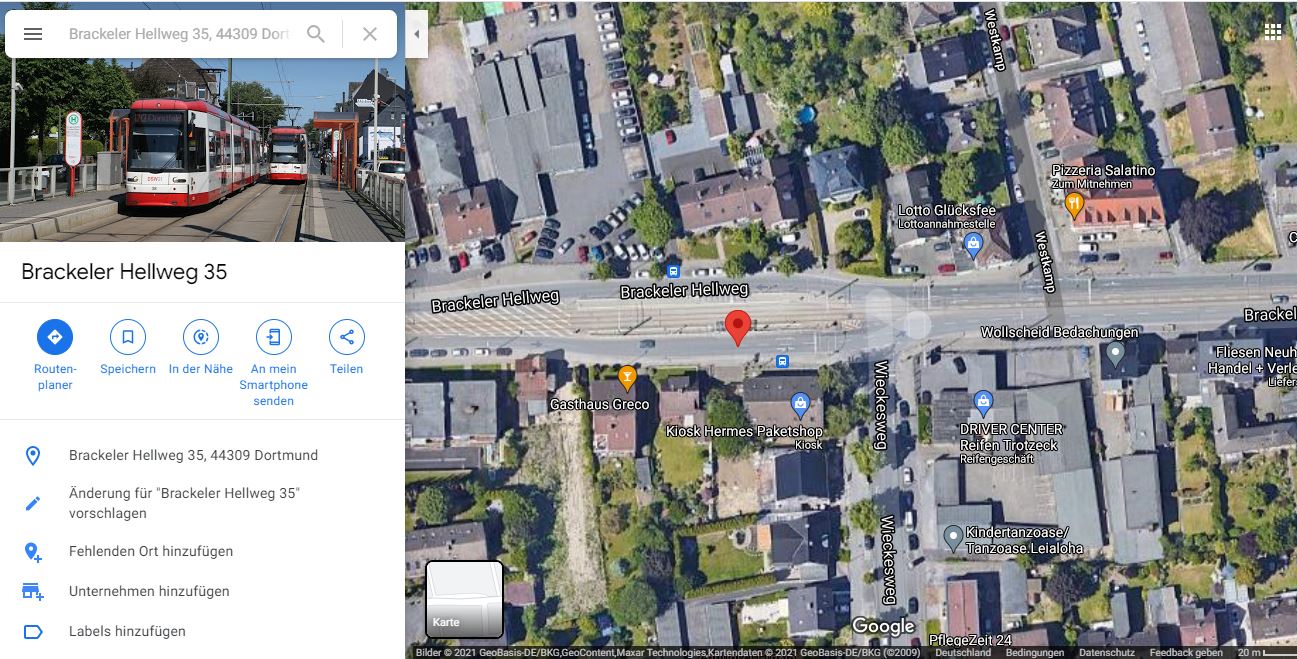
Task: Switch to Karte map view
Action: (x=464, y=599)
